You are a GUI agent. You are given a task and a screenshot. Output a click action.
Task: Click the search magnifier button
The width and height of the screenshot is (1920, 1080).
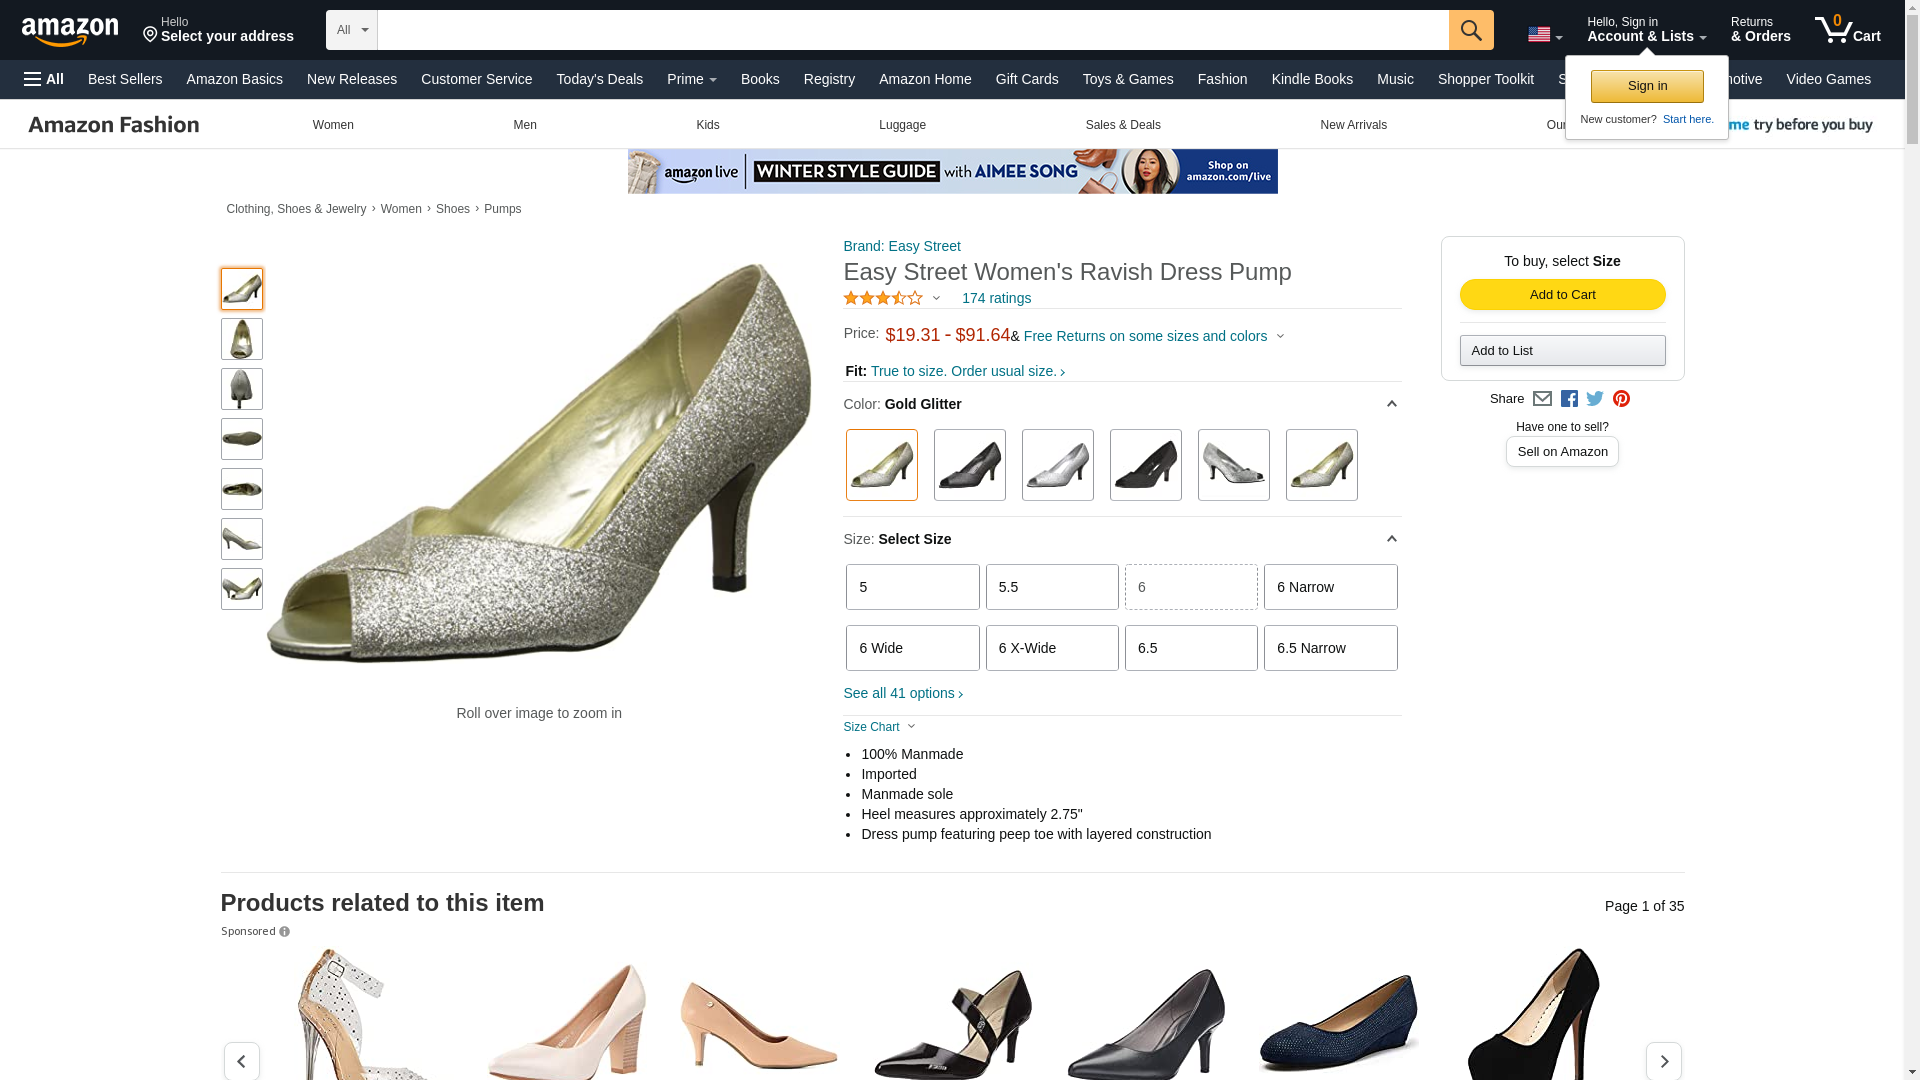click(1471, 30)
